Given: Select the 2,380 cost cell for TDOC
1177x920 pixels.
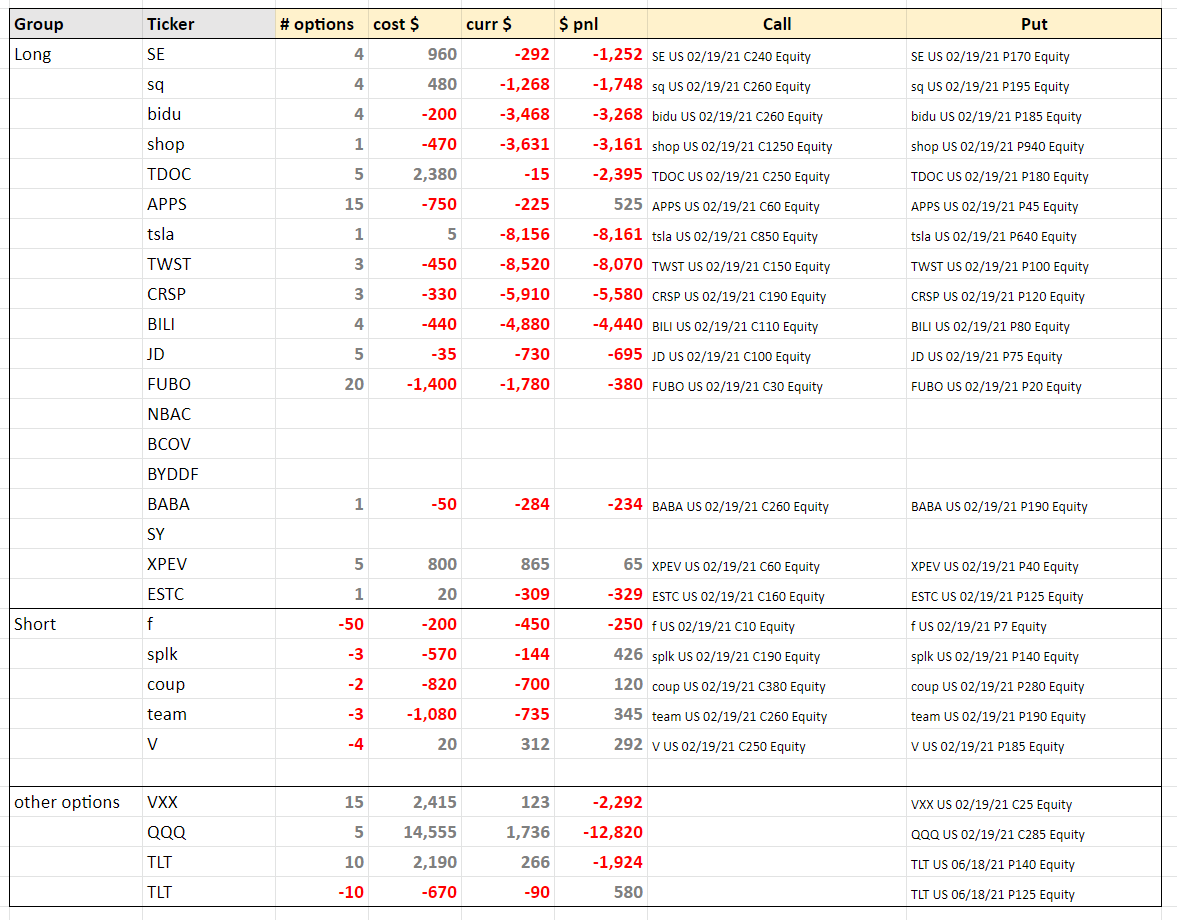Looking at the screenshot, I should [x=414, y=174].
